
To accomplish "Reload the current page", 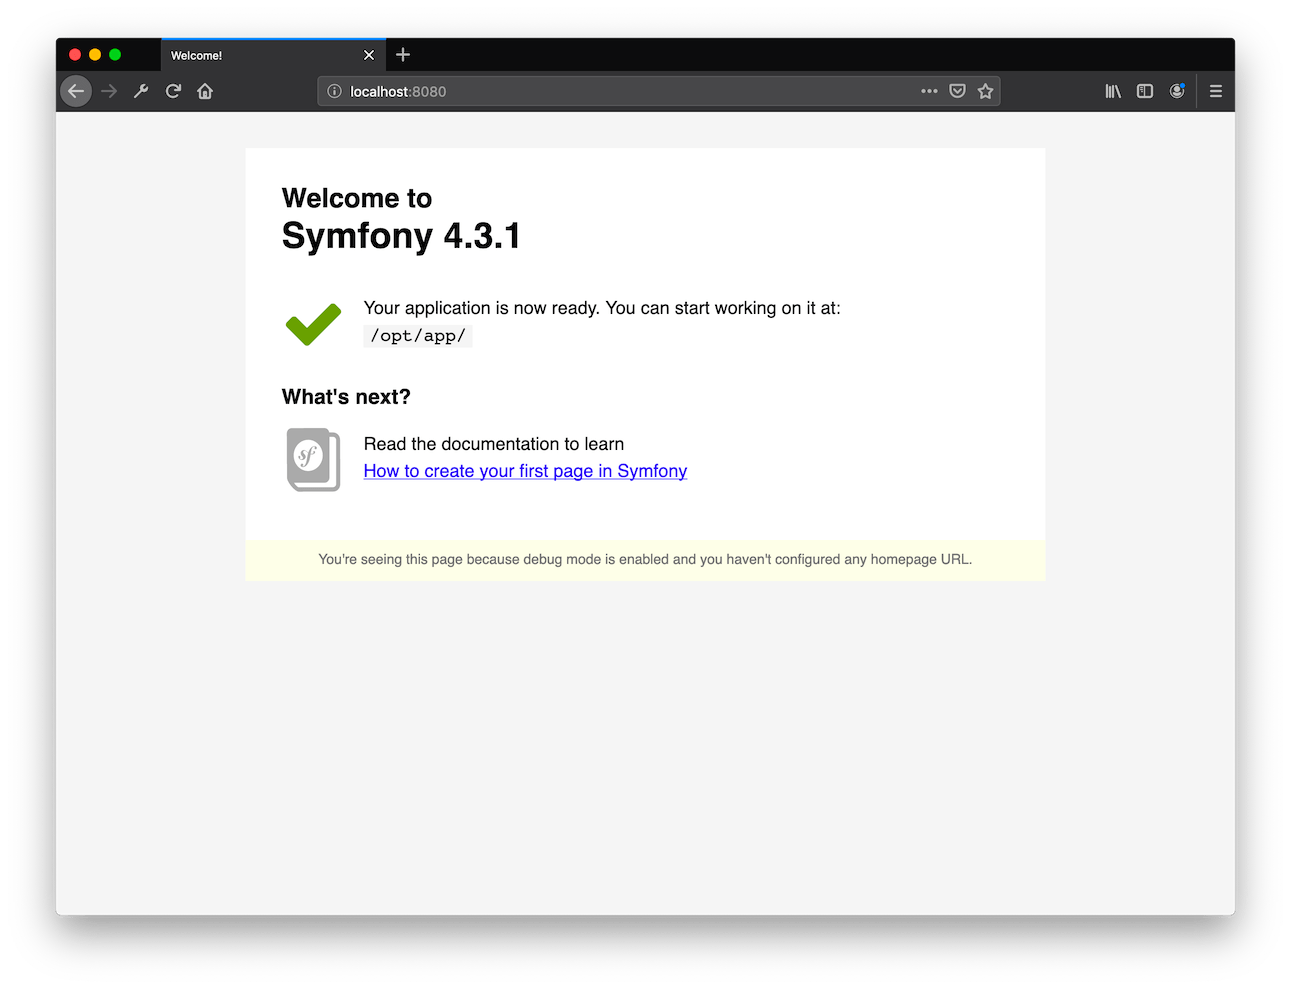I will [x=173, y=91].
